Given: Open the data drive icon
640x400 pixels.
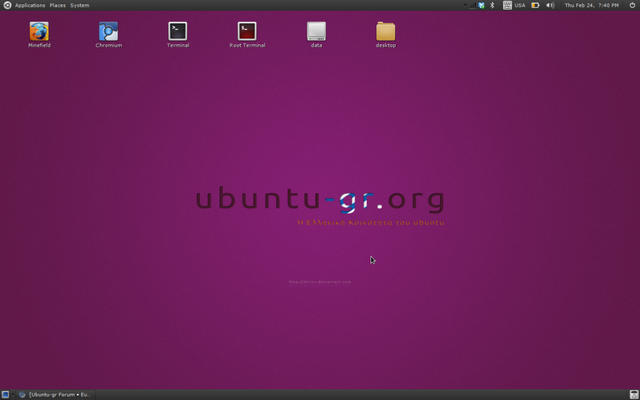Looking at the screenshot, I should [x=316, y=32].
